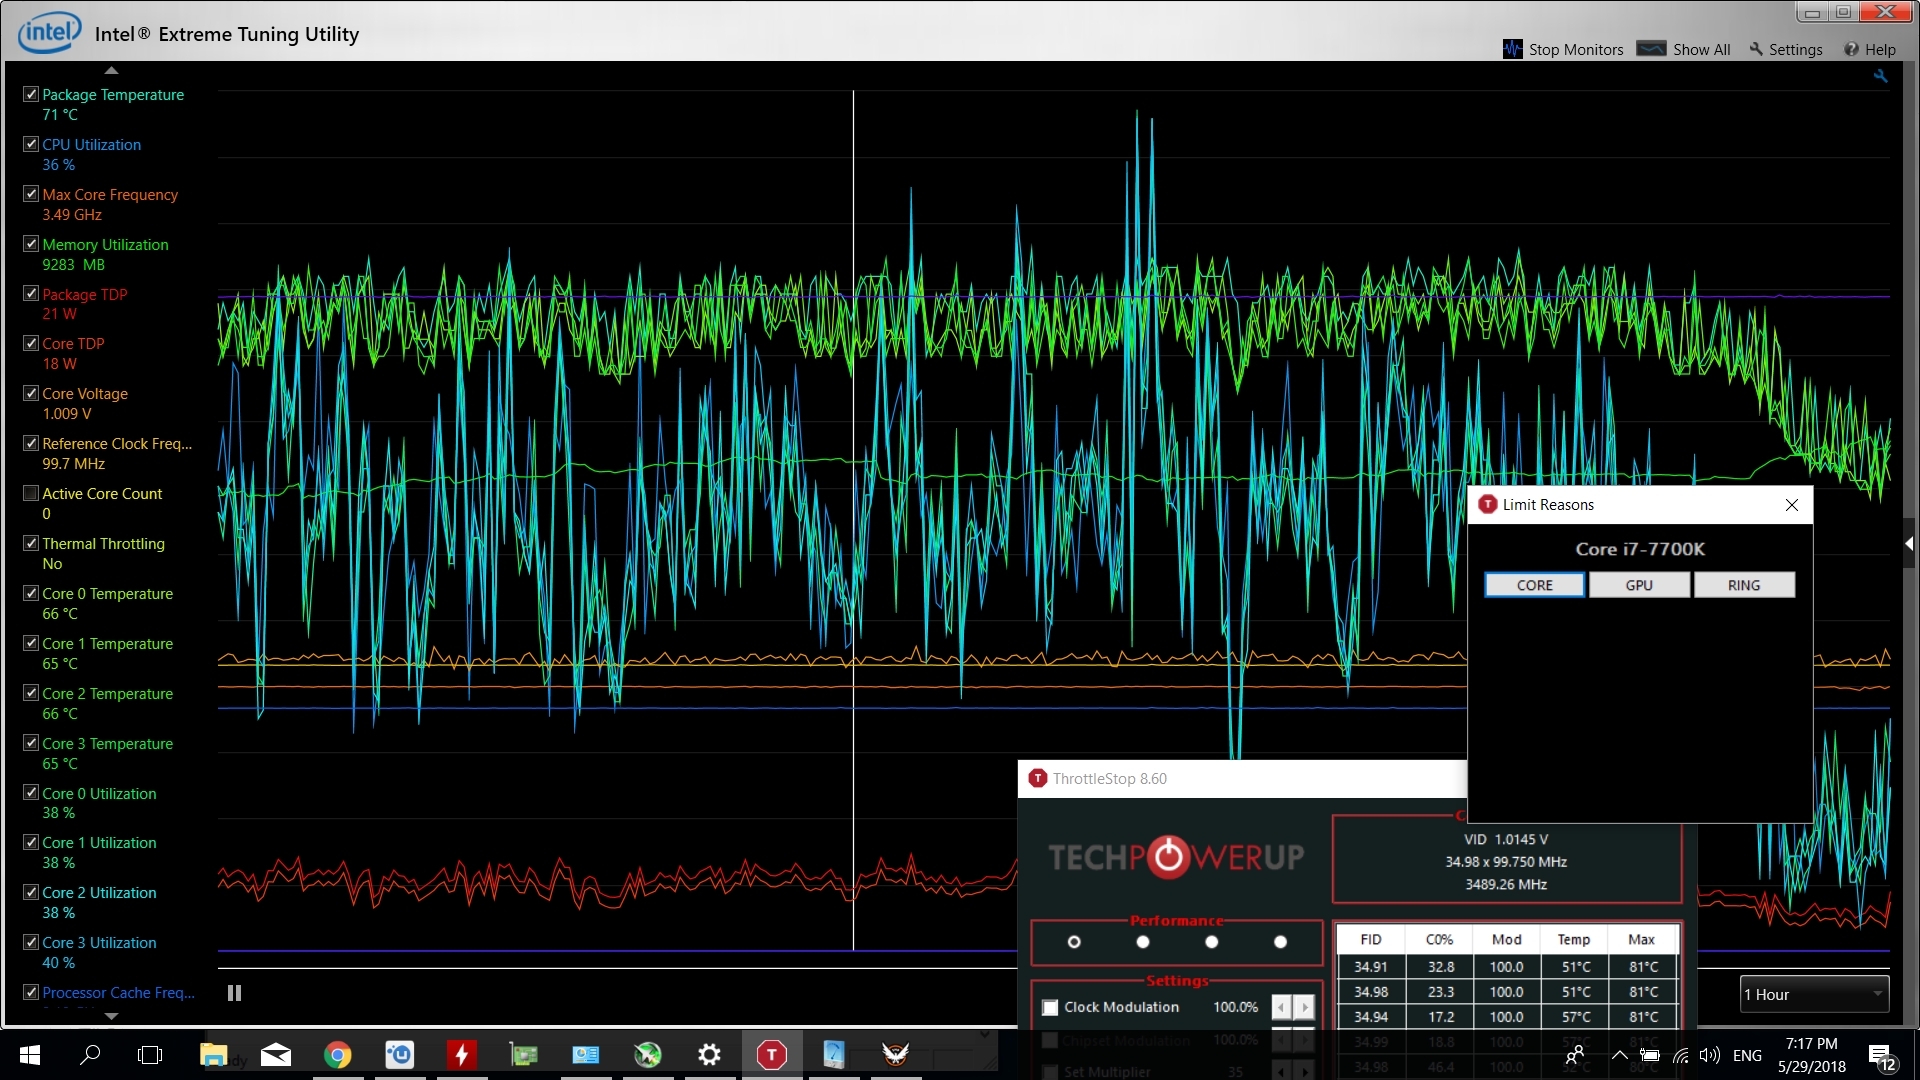Image resolution: width=1920 pixels, height=1080 pixels.
Task: Click the FID column header in ThrottleStop
Action: click(x=1371, y=939)
